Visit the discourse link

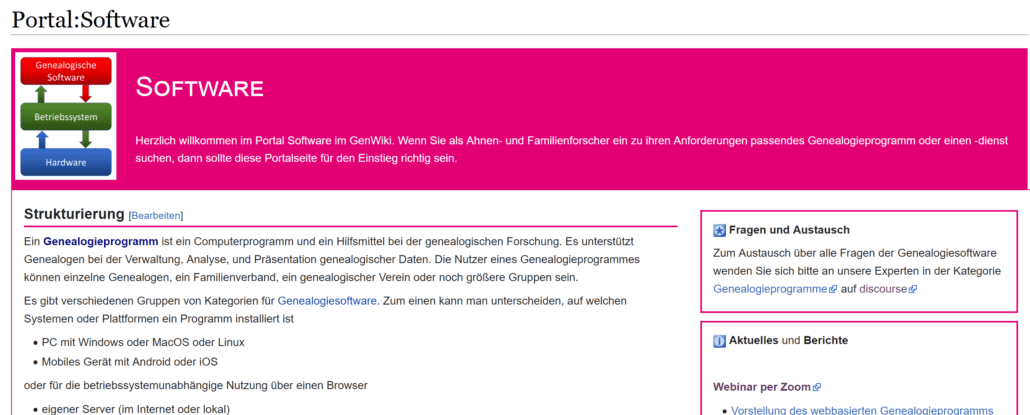pos(884,288)
